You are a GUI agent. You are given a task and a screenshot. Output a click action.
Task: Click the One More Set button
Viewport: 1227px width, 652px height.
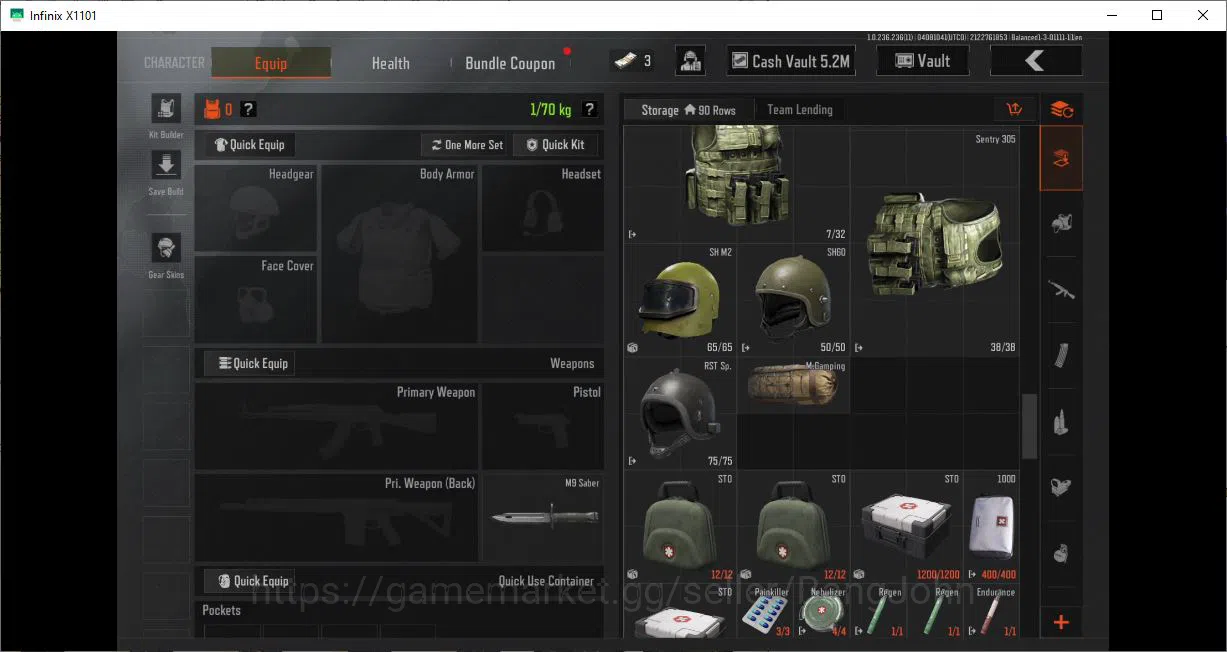coord(467,145)
